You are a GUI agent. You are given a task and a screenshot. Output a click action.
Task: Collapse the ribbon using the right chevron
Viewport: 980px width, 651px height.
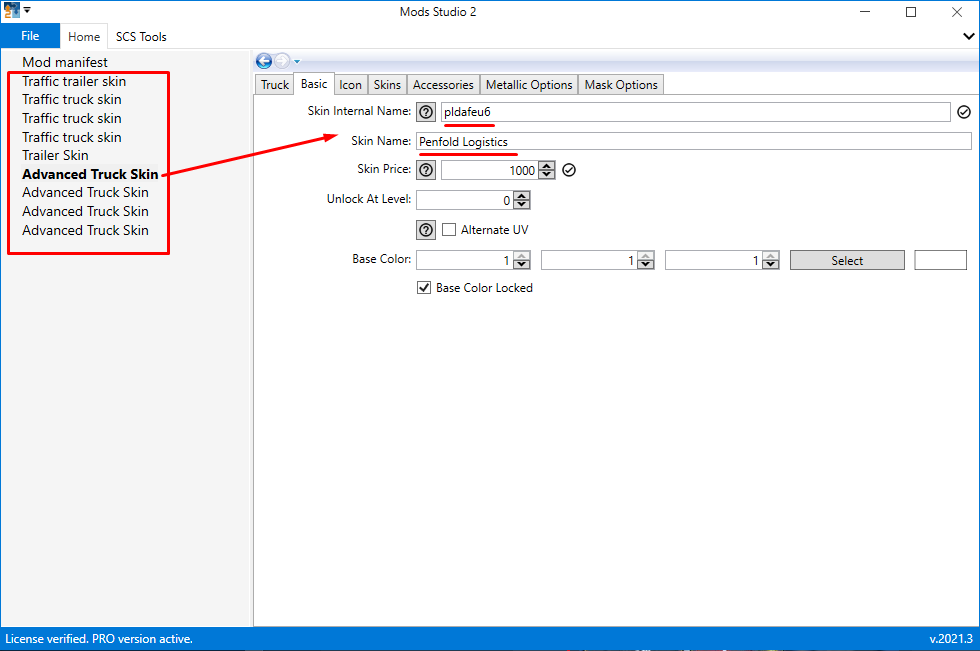tap(969, 37)
